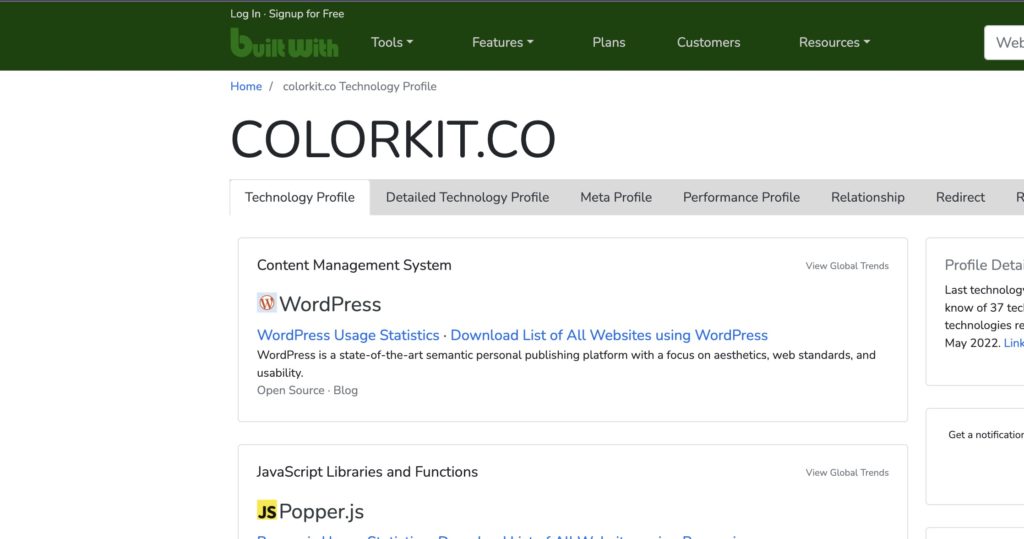Click the website lookup search field
Image resolution: width=1024 pixels, height=539 pixels.
1004,42
